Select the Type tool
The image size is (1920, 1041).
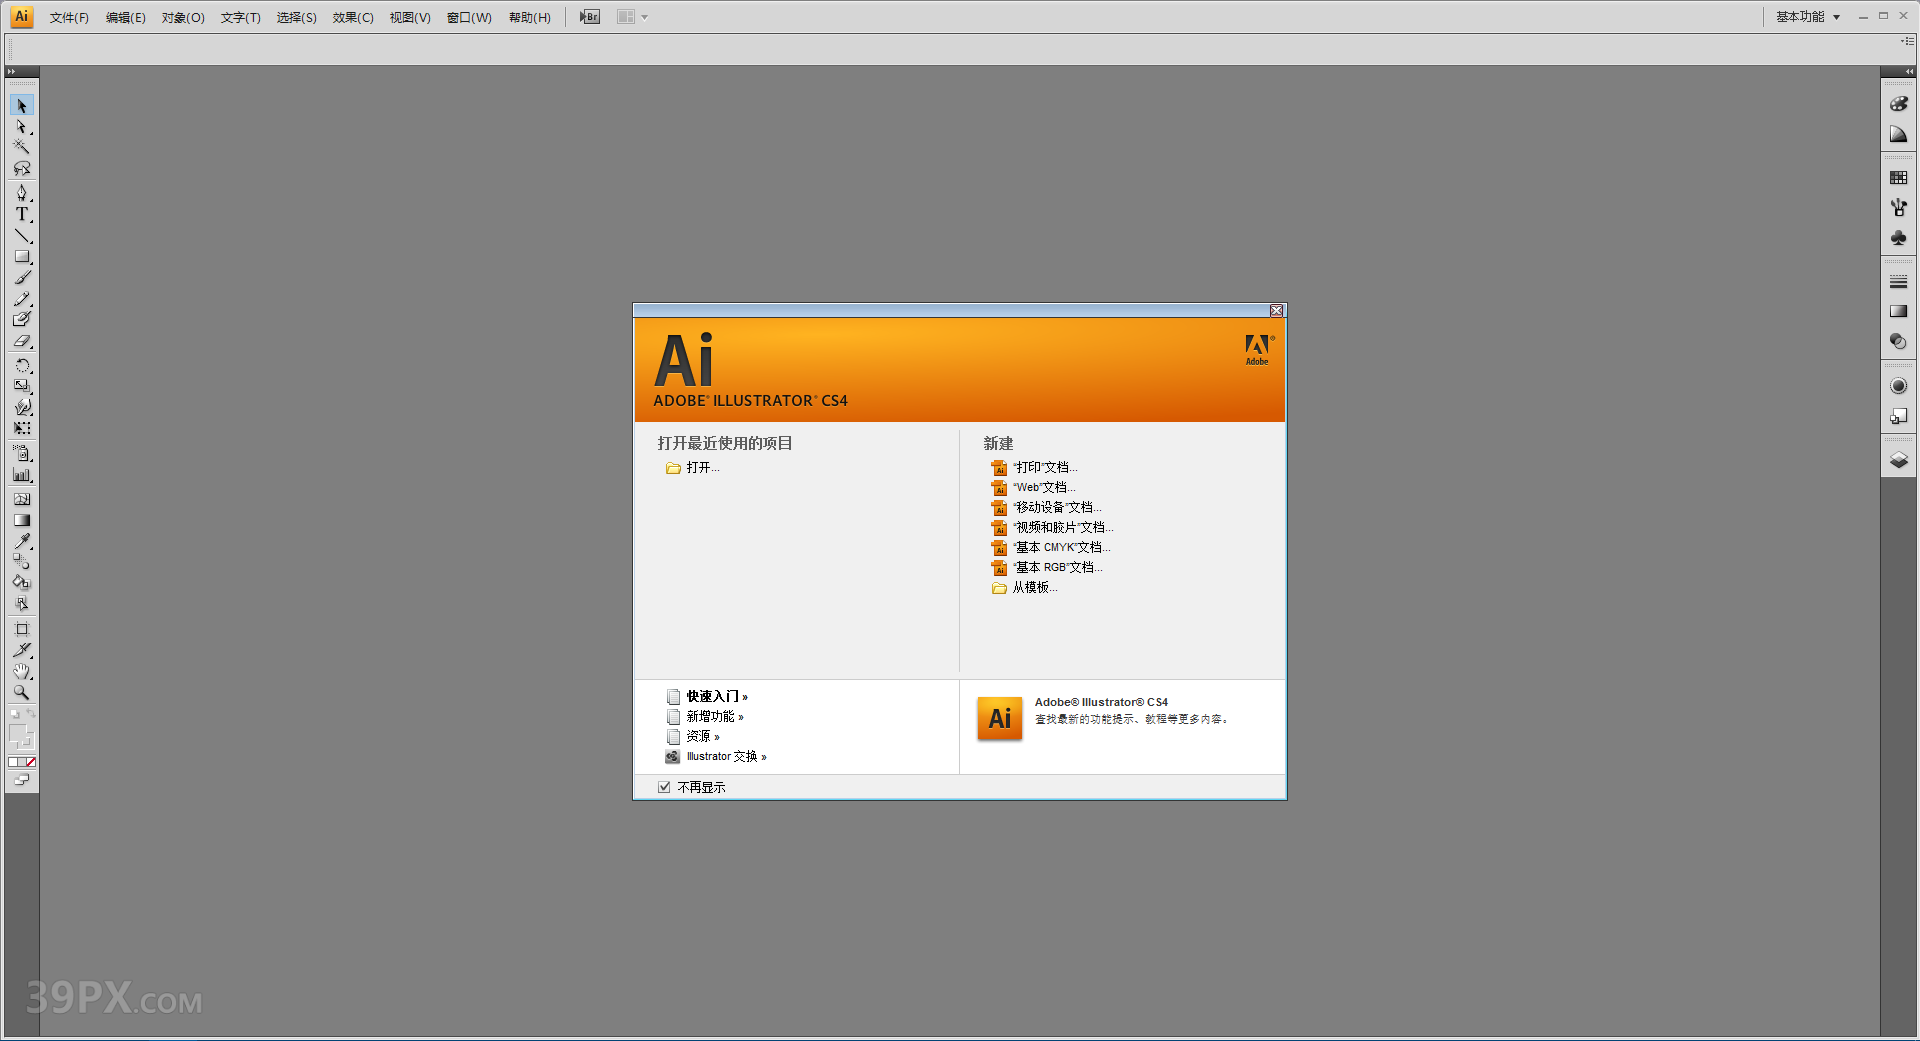pyautogui.click(x=22, y=213)
